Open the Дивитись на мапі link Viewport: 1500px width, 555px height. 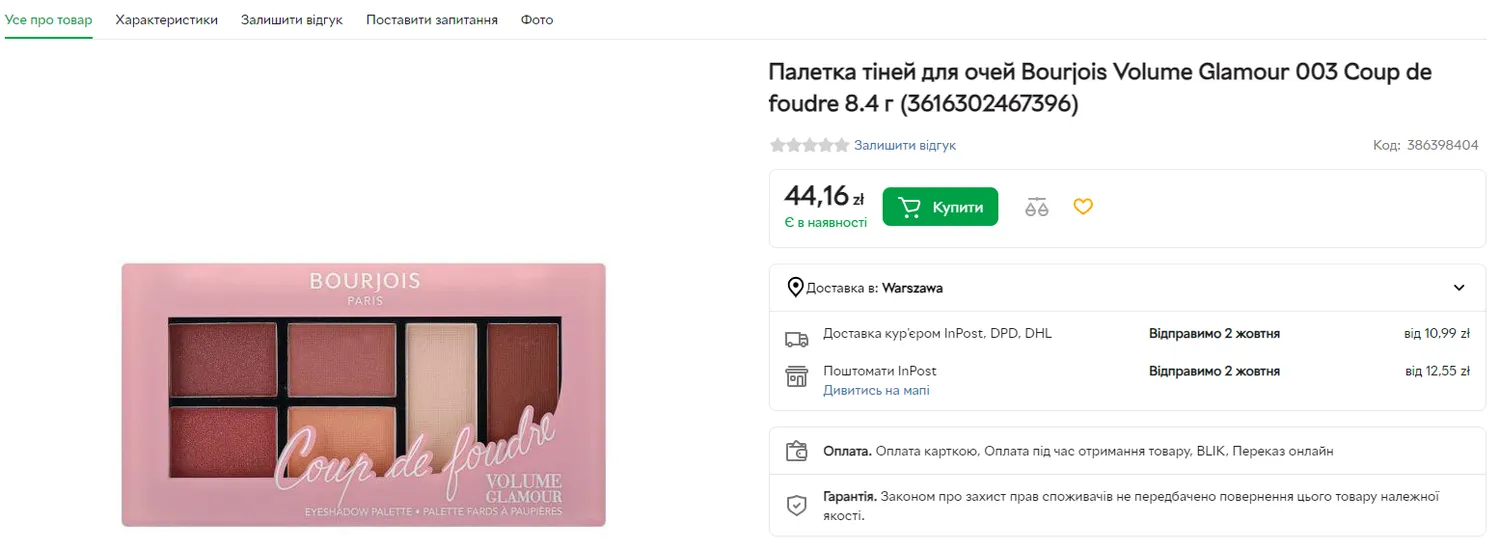pos(876,390)
